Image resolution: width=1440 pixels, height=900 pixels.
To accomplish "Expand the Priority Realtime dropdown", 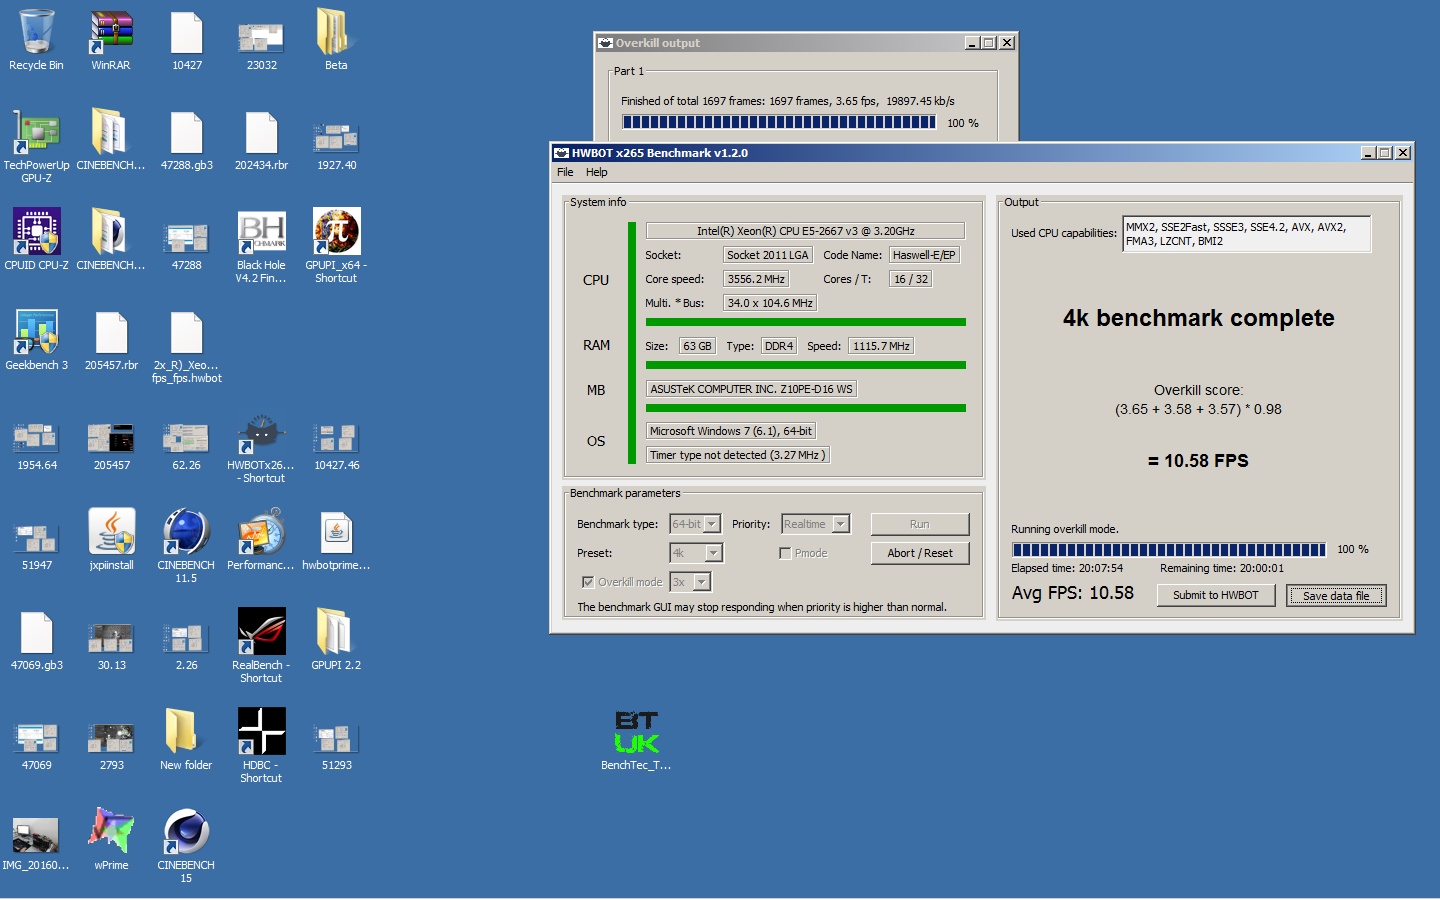I will 841,524.
